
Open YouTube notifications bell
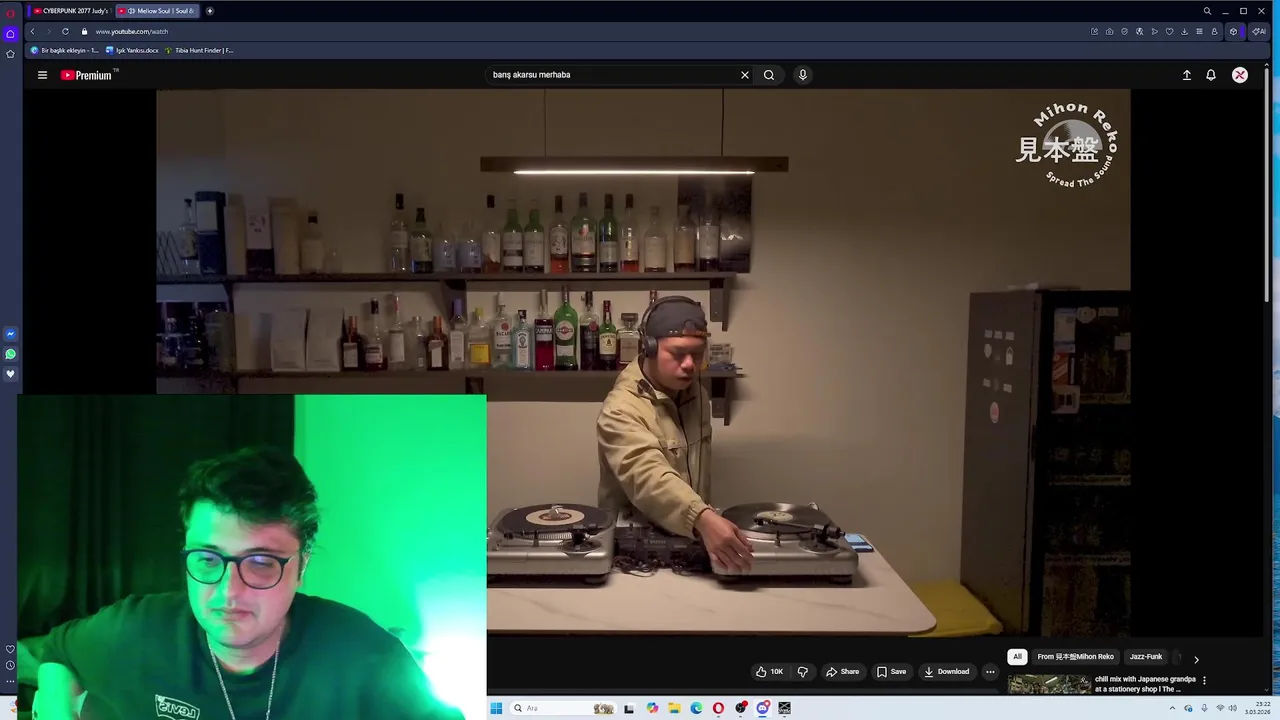(x=1211, y=75)
